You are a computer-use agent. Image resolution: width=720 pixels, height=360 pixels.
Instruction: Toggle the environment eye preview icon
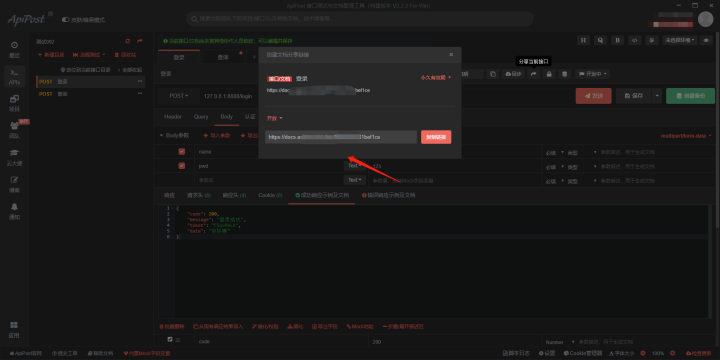coord(707,40)
